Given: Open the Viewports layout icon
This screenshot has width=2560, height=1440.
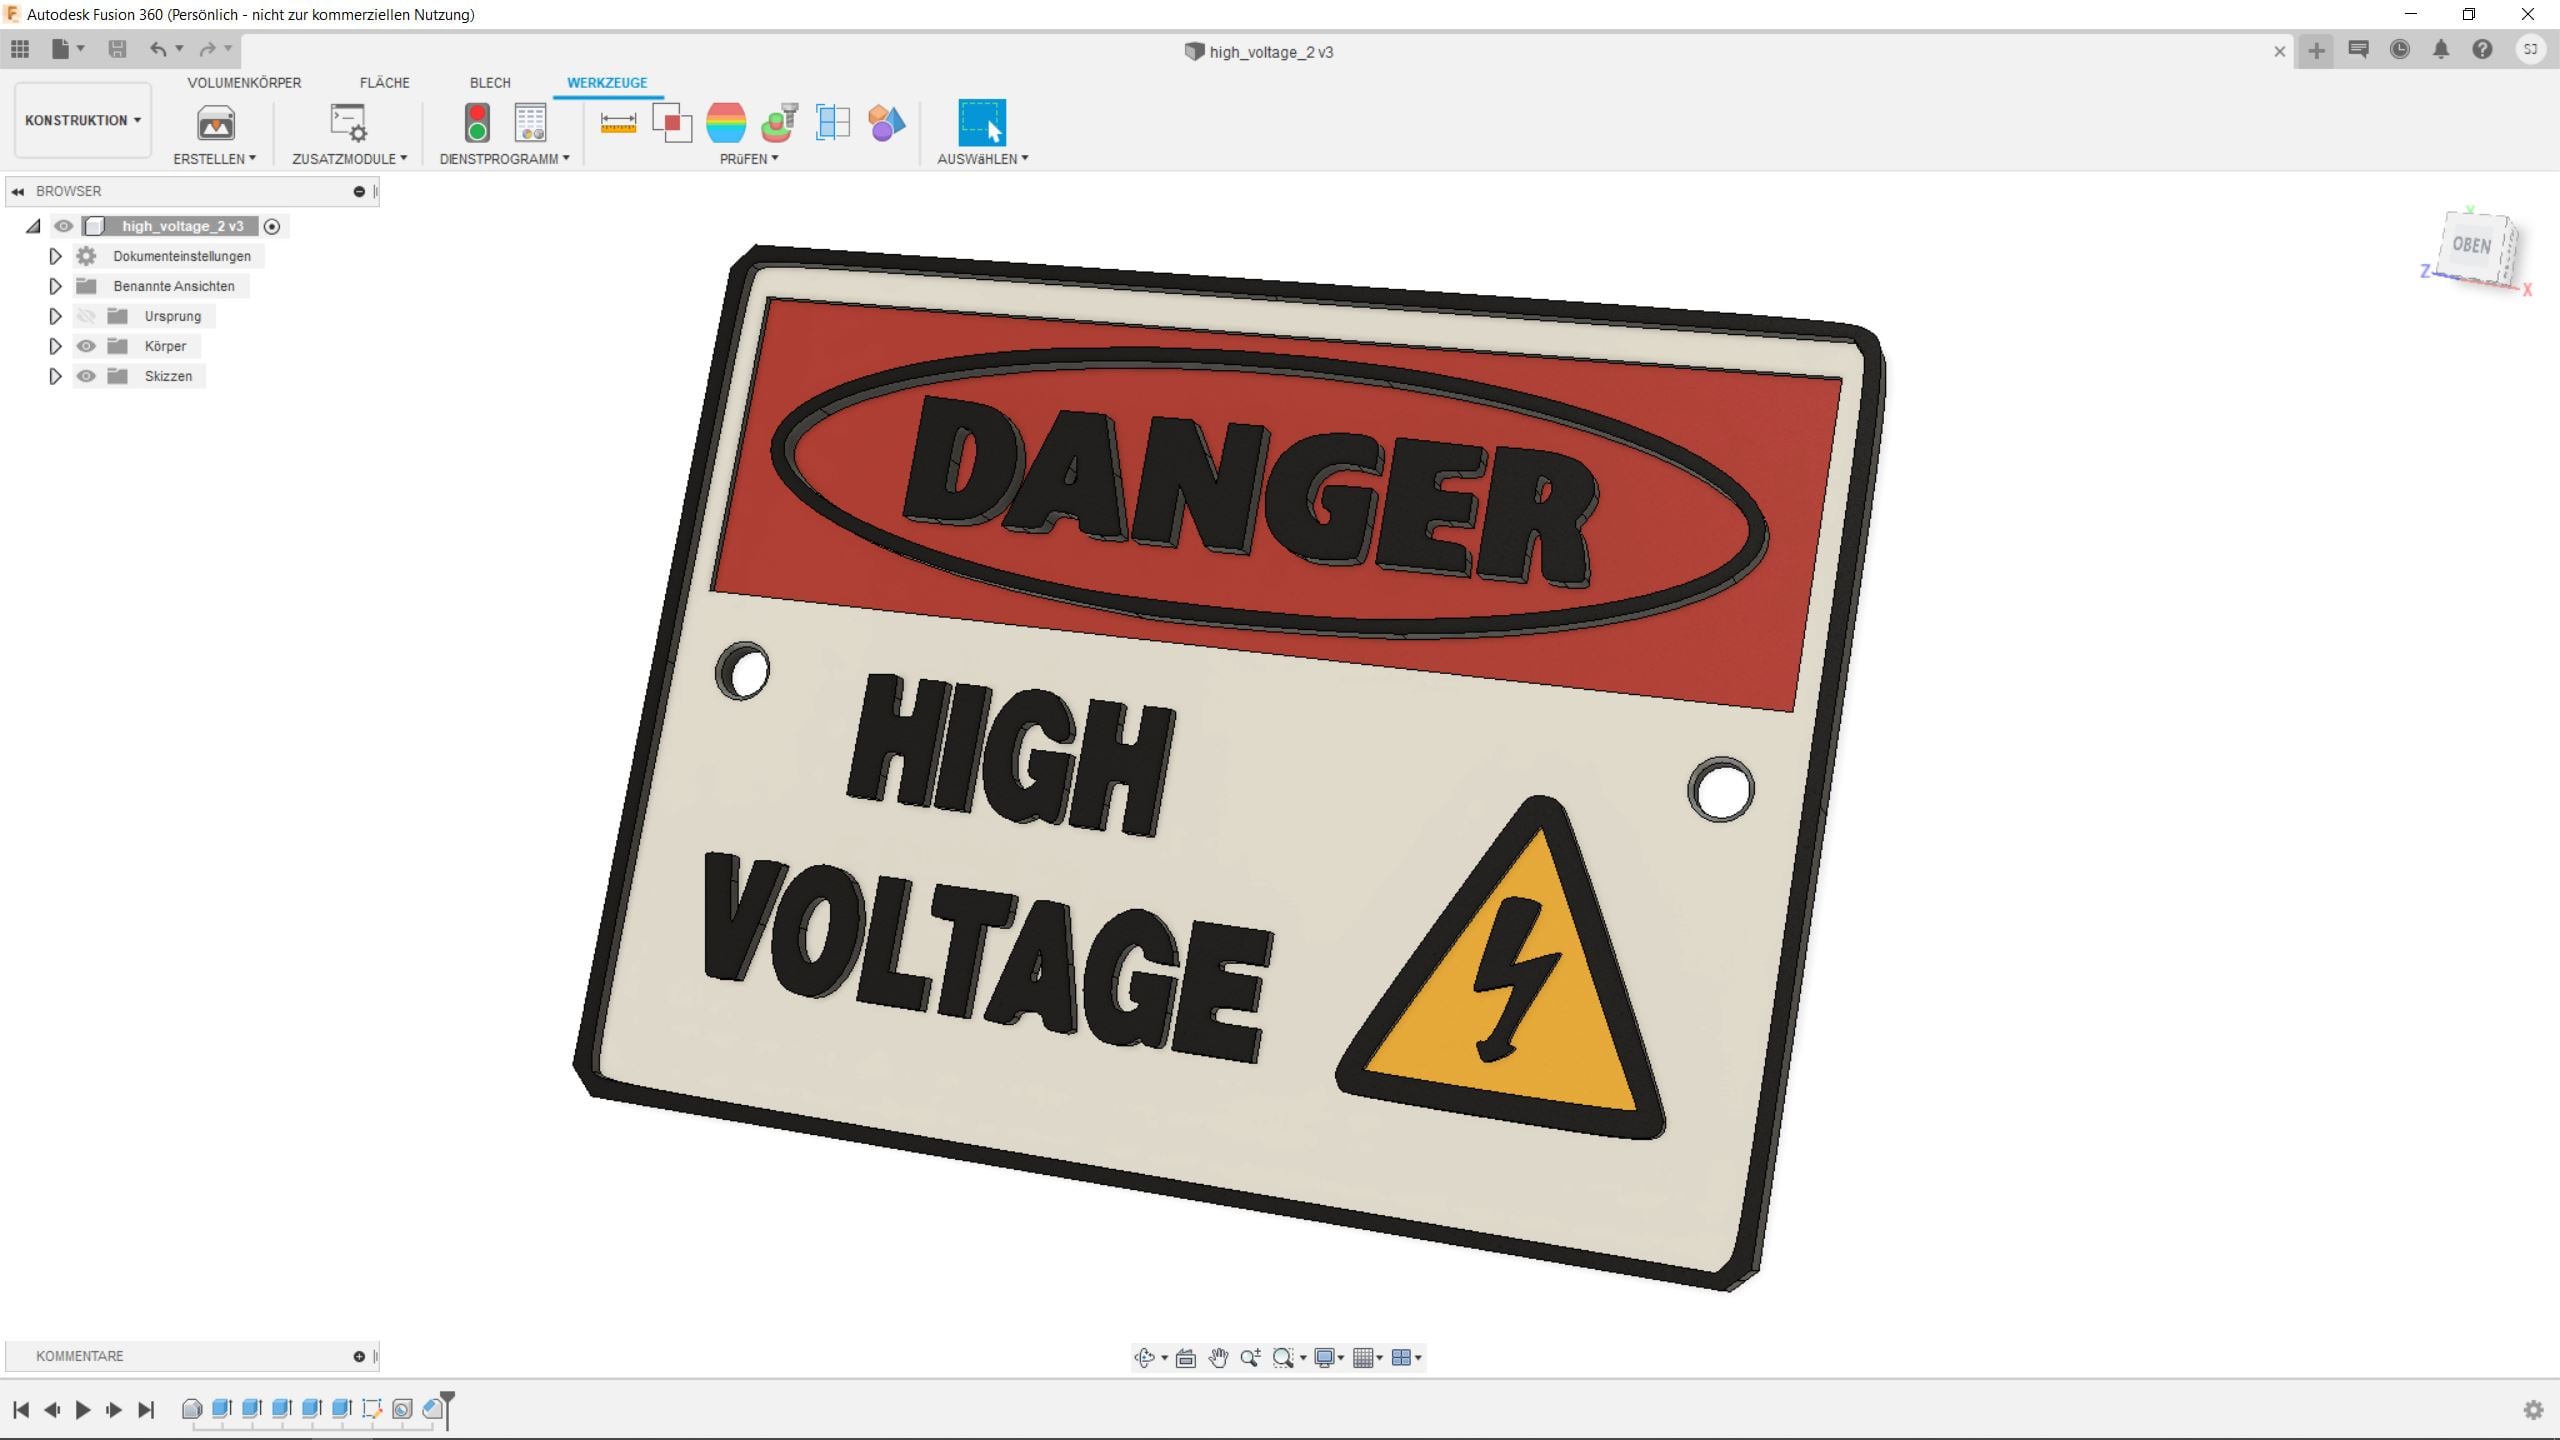Looking at the screenshot, I should coord(1401,1357).
